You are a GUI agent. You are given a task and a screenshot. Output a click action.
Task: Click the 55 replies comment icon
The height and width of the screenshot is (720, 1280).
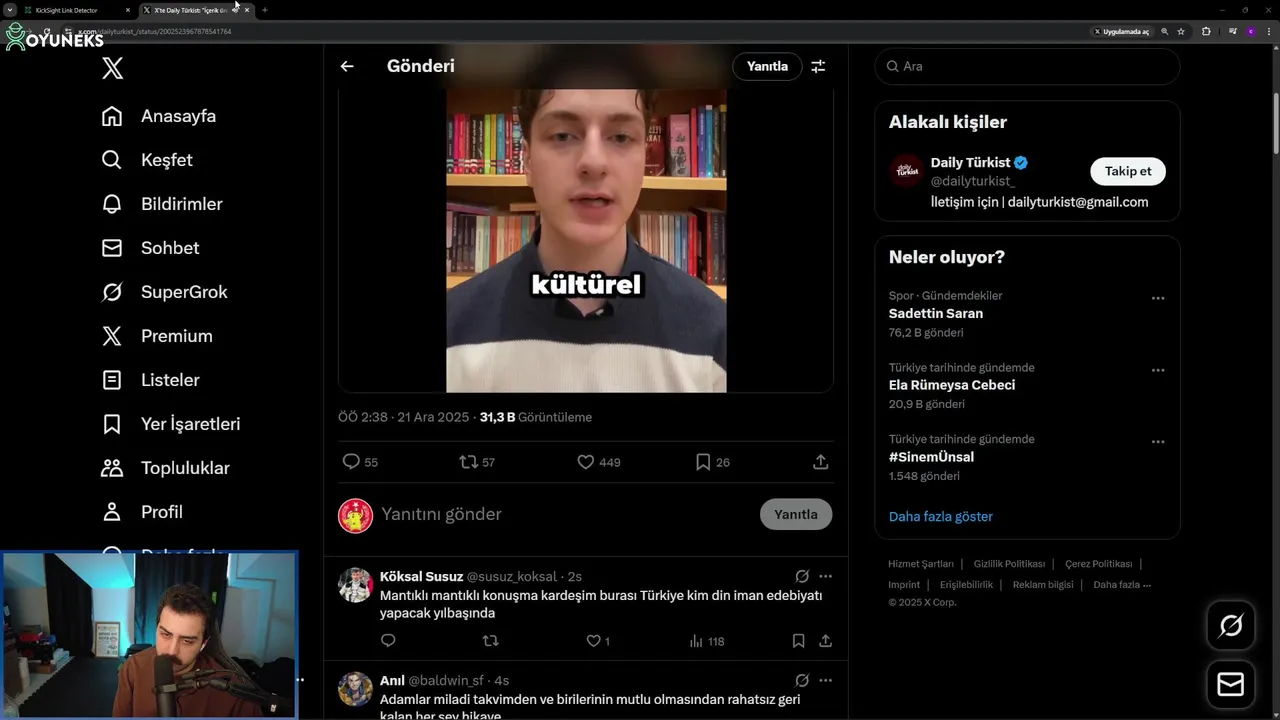coord(351,462)
